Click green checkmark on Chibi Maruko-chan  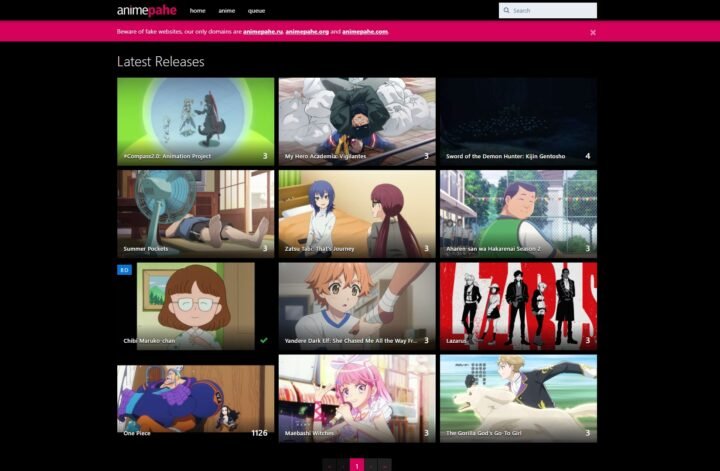tap(264, 340)
